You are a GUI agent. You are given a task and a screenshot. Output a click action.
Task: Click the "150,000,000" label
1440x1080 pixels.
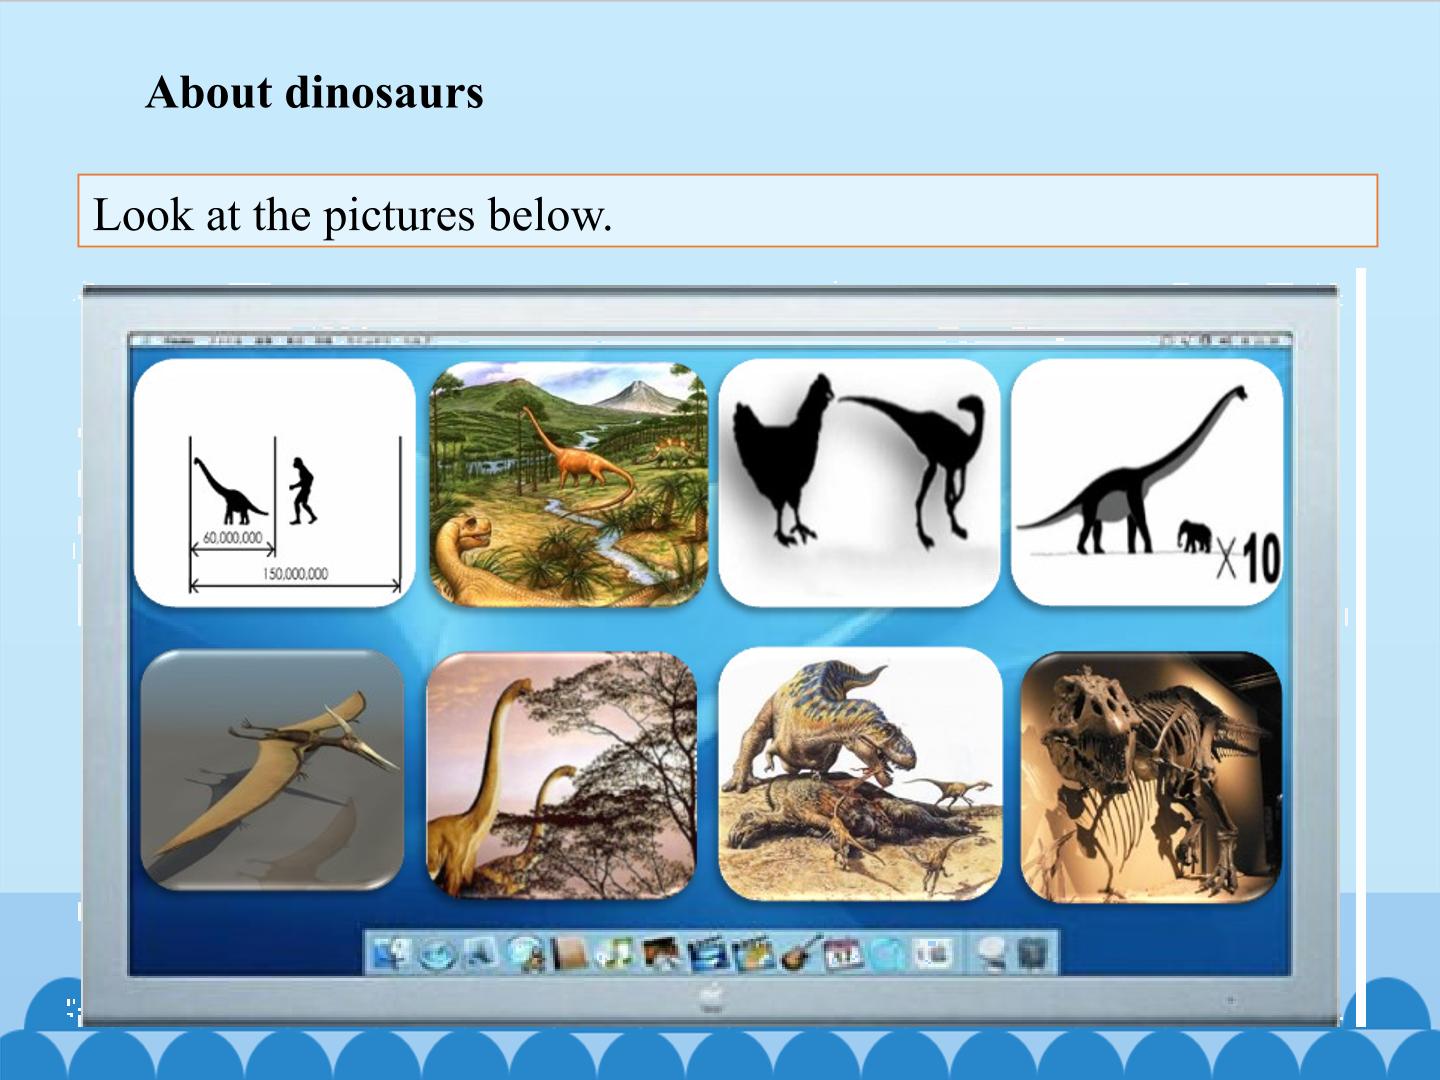coord(295,574)
